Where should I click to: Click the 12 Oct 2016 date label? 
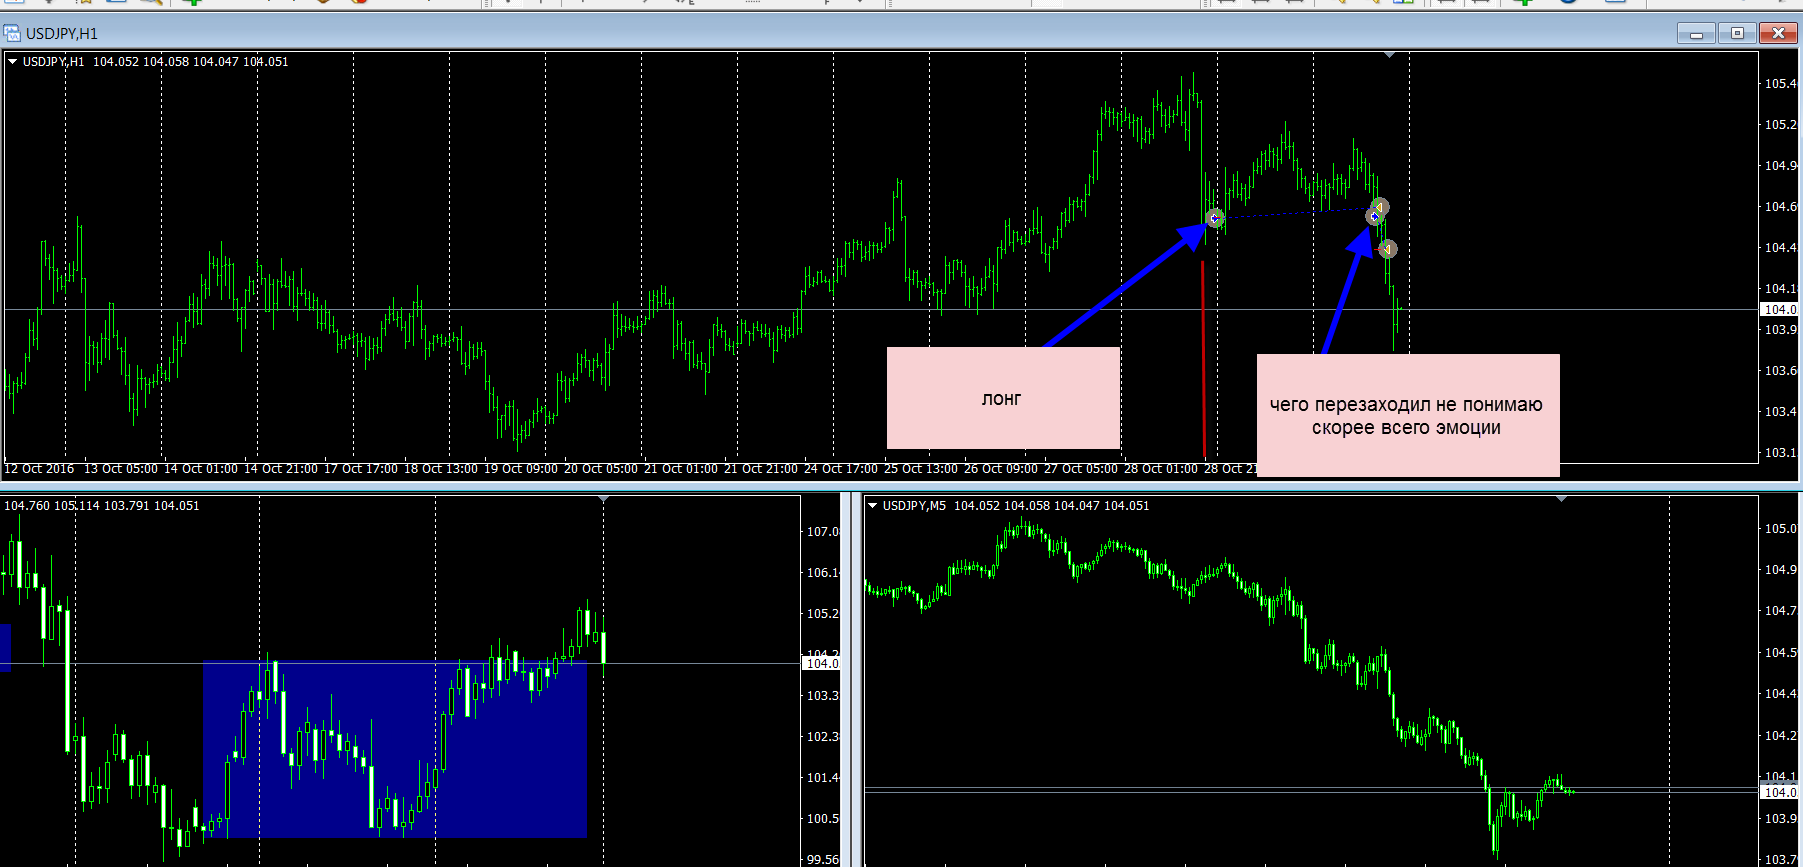tap(39, 468)
